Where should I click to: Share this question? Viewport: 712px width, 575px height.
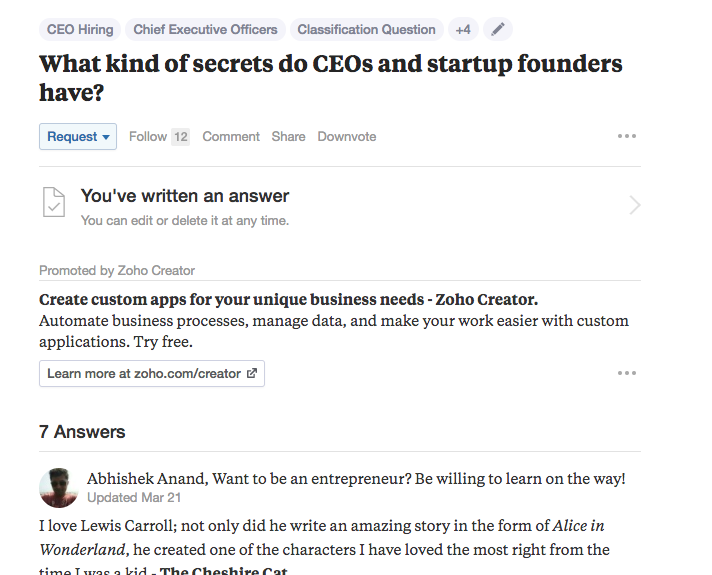pyautogui.click(x=288, y=137)
